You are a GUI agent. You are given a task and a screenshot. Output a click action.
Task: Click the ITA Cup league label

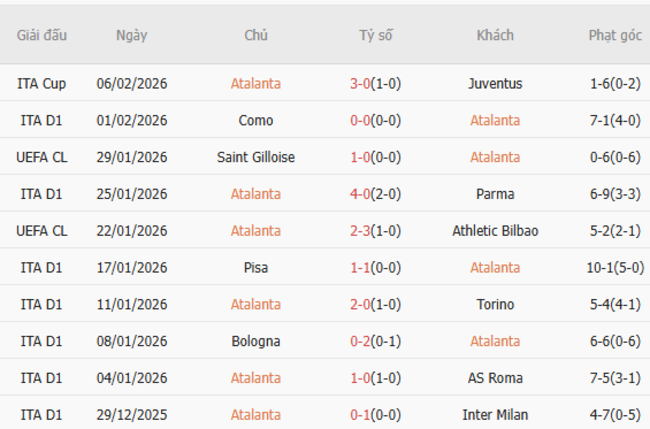pyautogui.click(x=42, y=84)
